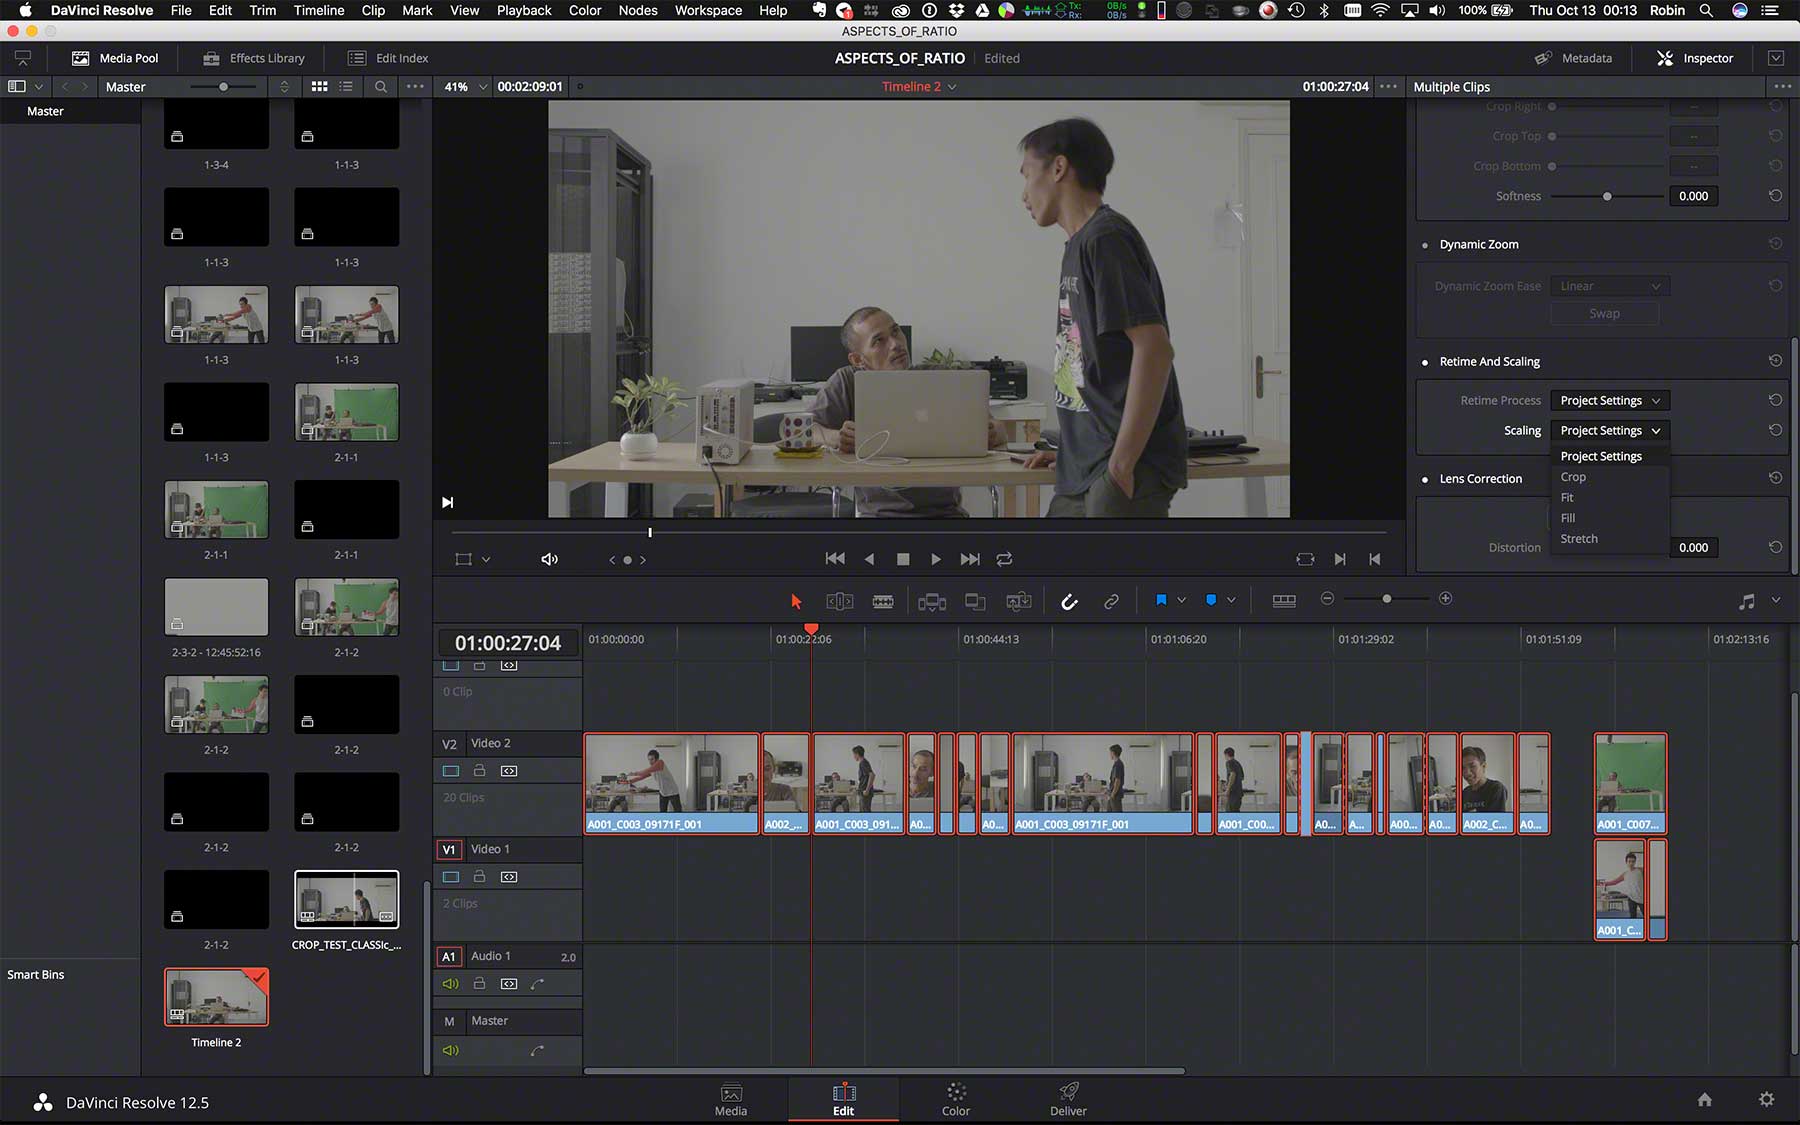1800x1125 pixels.
Task: Open the marker color dropdown arrow
Action: coord(1231,600)
